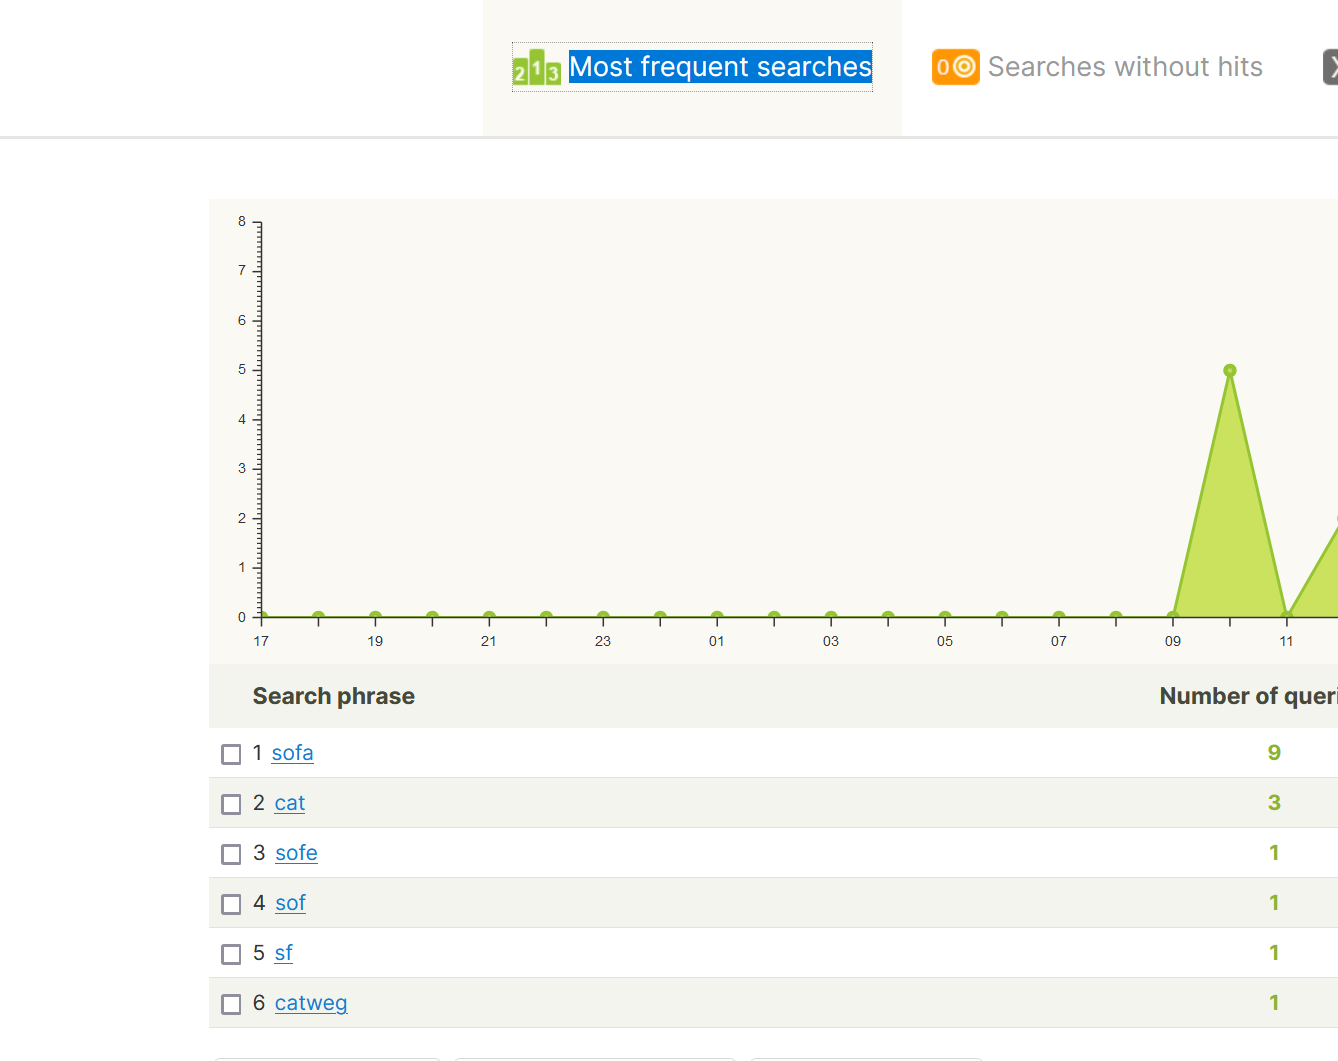Click the green podium ranking icon
The height and width of the screenshot is (1061, 1338).
pos(536,68)
